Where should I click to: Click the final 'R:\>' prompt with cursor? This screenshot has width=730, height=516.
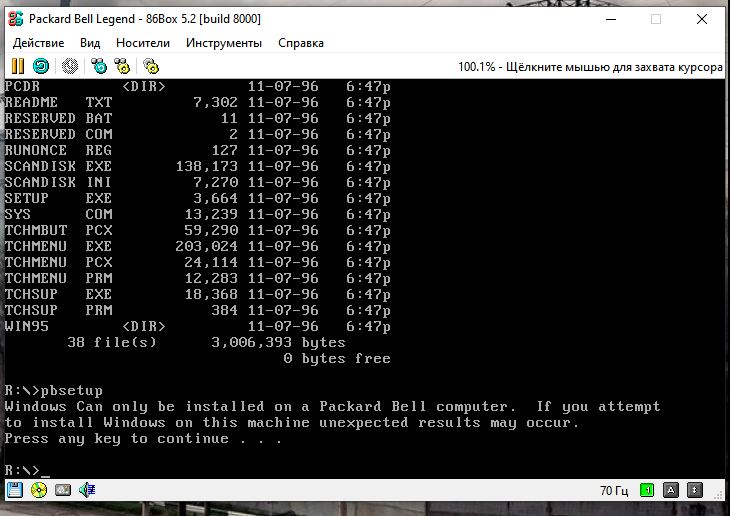pos(27,470)
